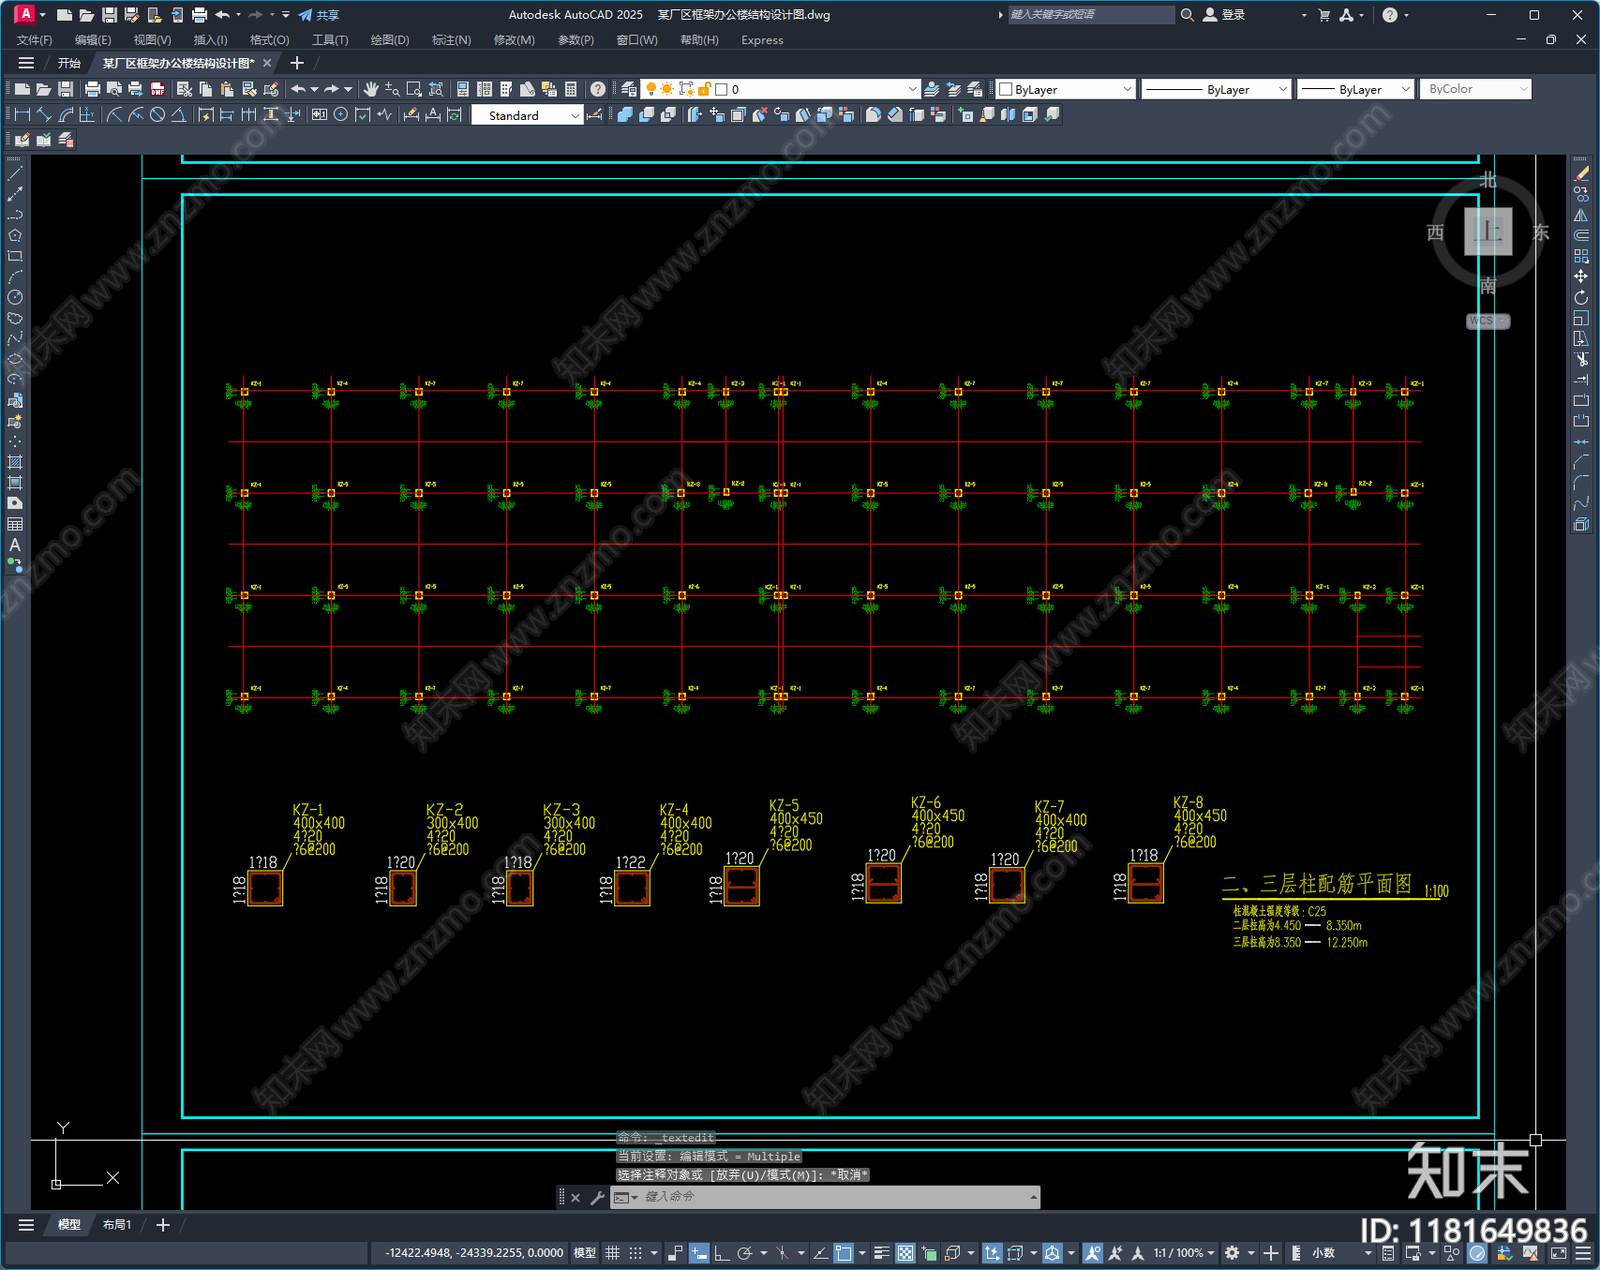Screen dimensions: 1600x1270
Task: Toggle lineweight display in status bar
Action: pyautogui.click(x=881, y=1253)
